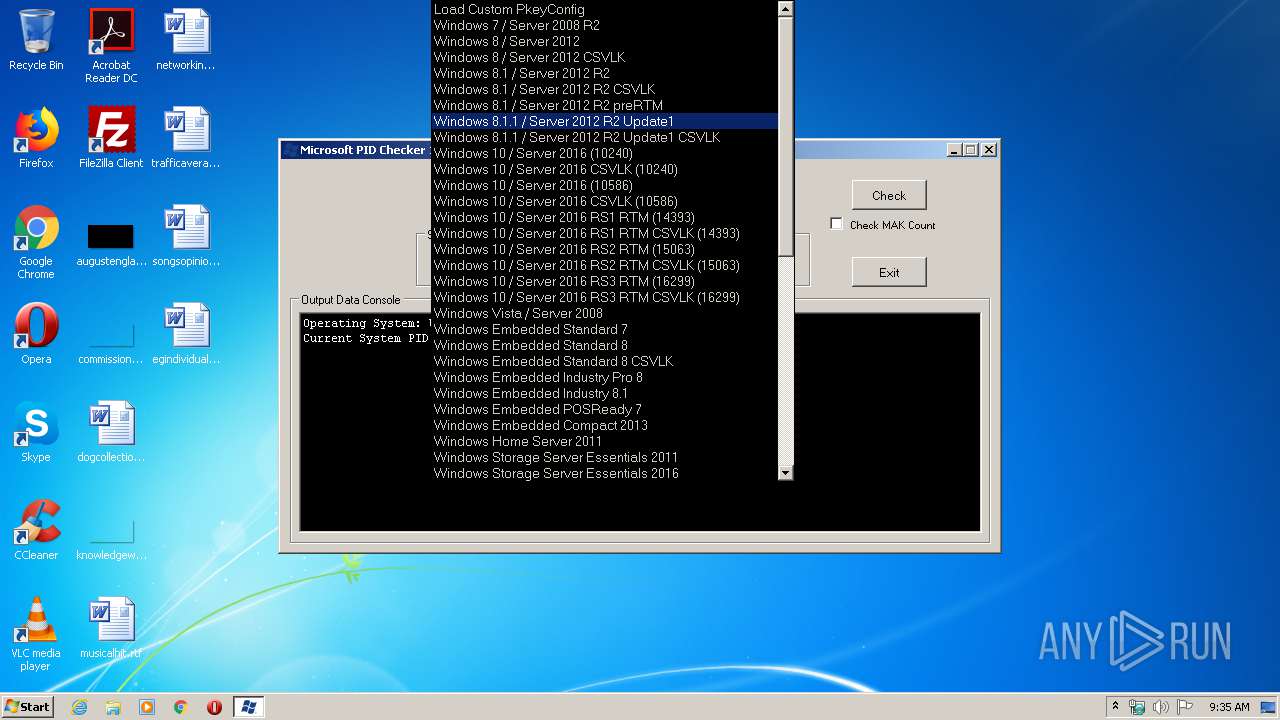This screenshot has width=1280, height=720.
Task: Click the taskbar clock showing 9:35 AM
Action: [x=1229, y=707]
